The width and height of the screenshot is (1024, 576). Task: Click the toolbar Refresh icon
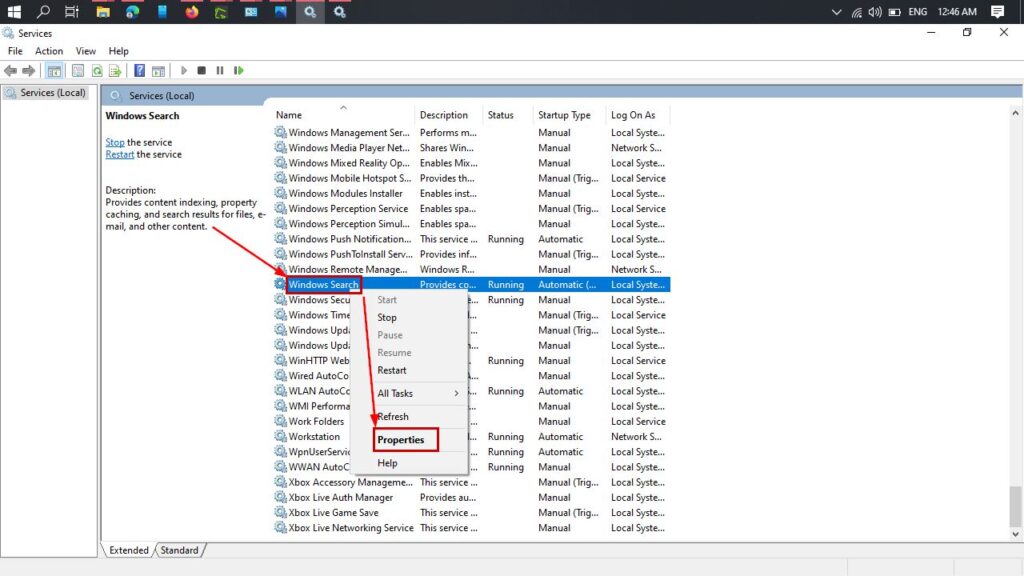97,71
